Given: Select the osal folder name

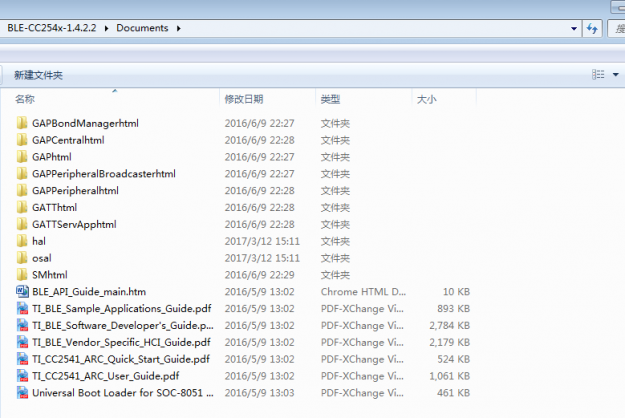Looking at the screenshot, I should pyautogui.click(x=41, y=258).
